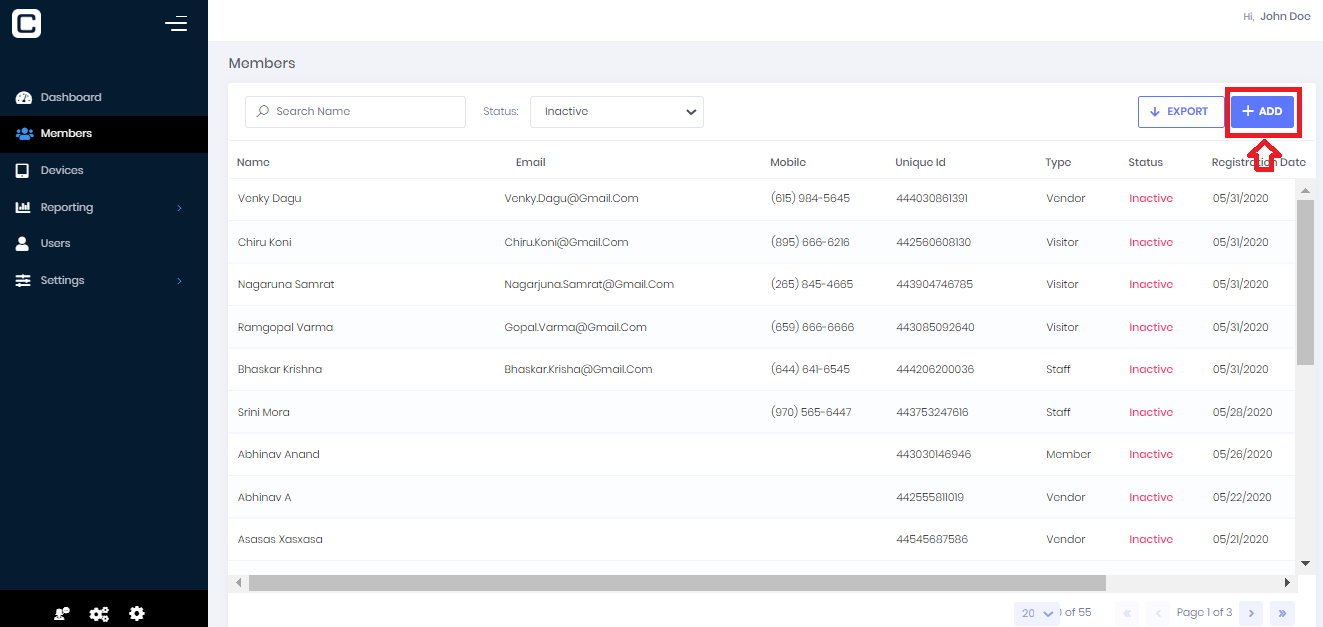Open the page size dropdown showing 20

pyautogui.click(x=1036, y=613)
